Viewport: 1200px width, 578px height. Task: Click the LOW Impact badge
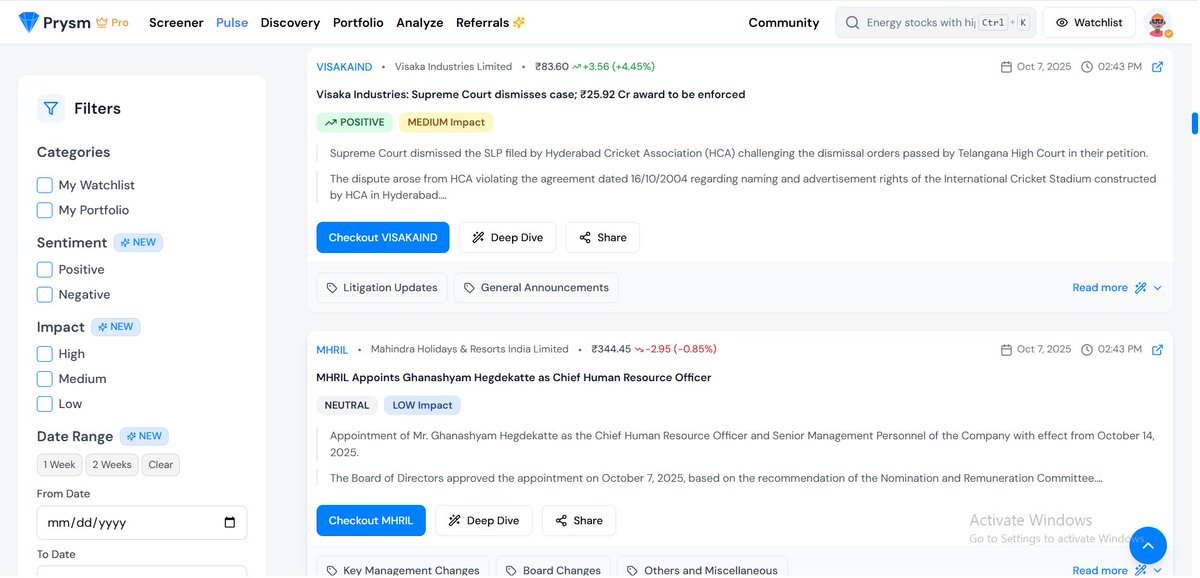422,405
